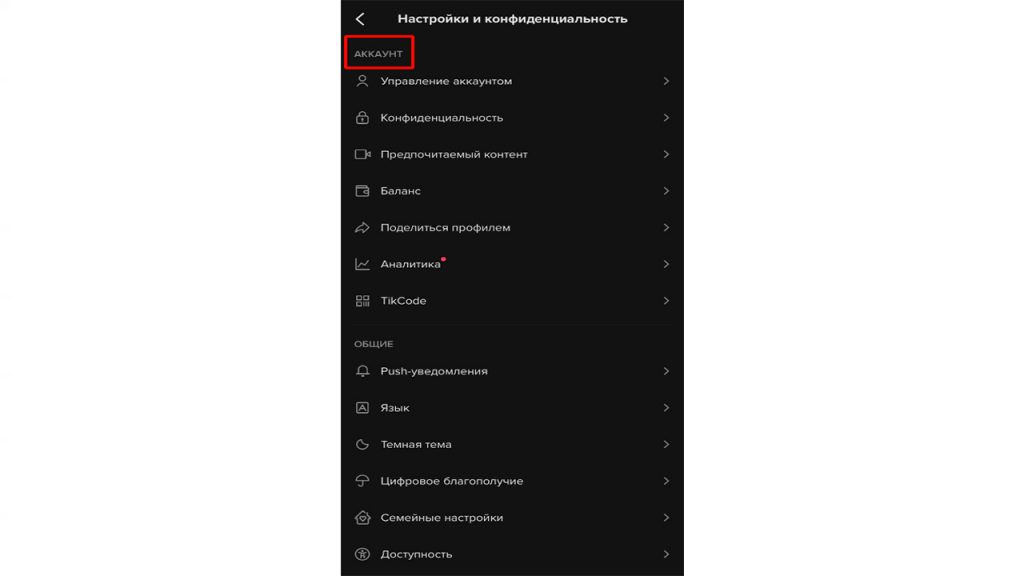Click the moon icon beside Темная тема

click(x=362, y=444)
